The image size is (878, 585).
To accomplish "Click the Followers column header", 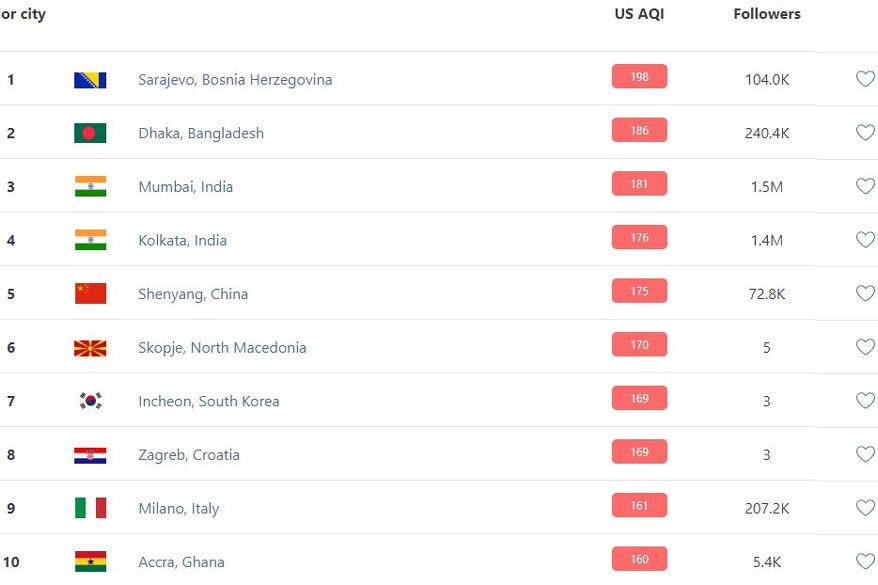I will point(767,13).
